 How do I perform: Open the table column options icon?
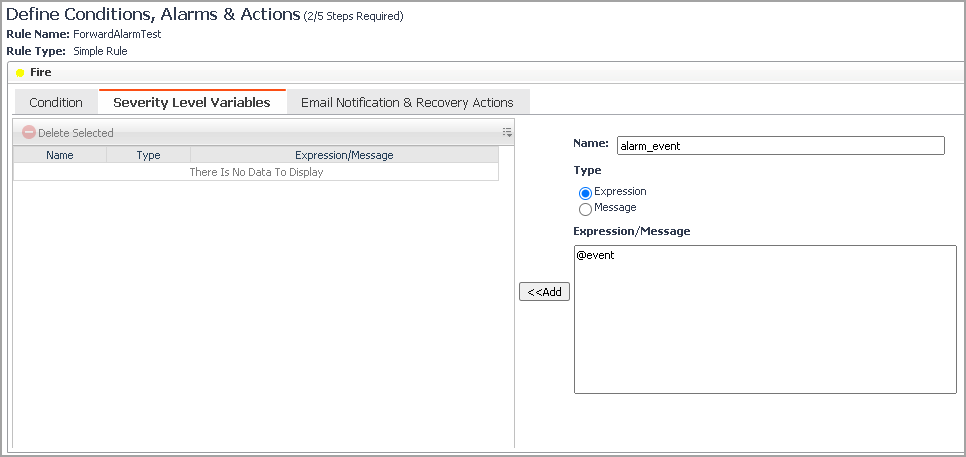507,132
